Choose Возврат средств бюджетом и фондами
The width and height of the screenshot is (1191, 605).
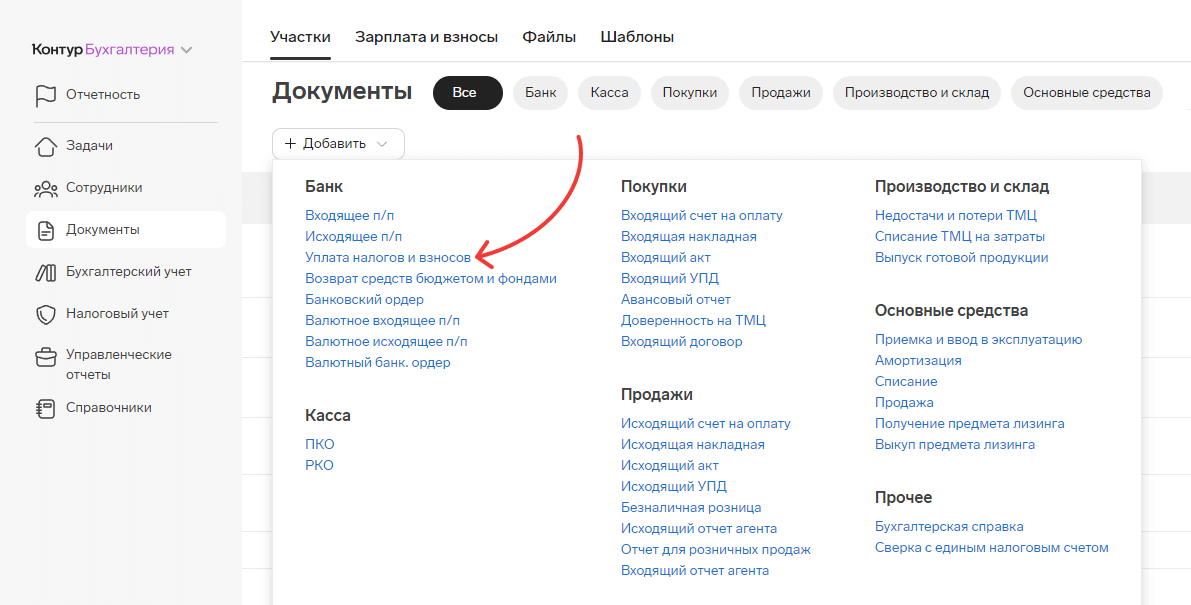[431, 279]
